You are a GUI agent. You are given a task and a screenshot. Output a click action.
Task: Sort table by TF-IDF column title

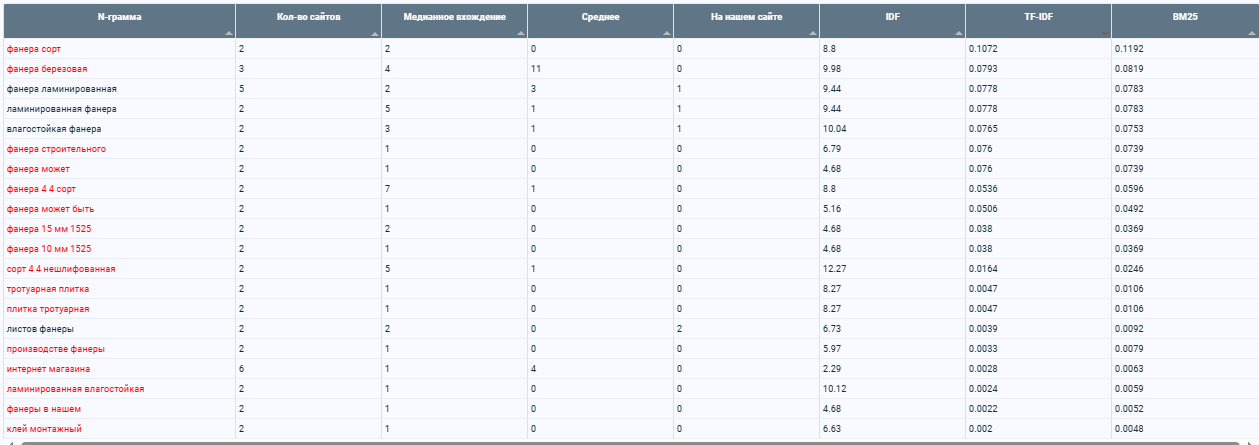(x=1038, y=17)
